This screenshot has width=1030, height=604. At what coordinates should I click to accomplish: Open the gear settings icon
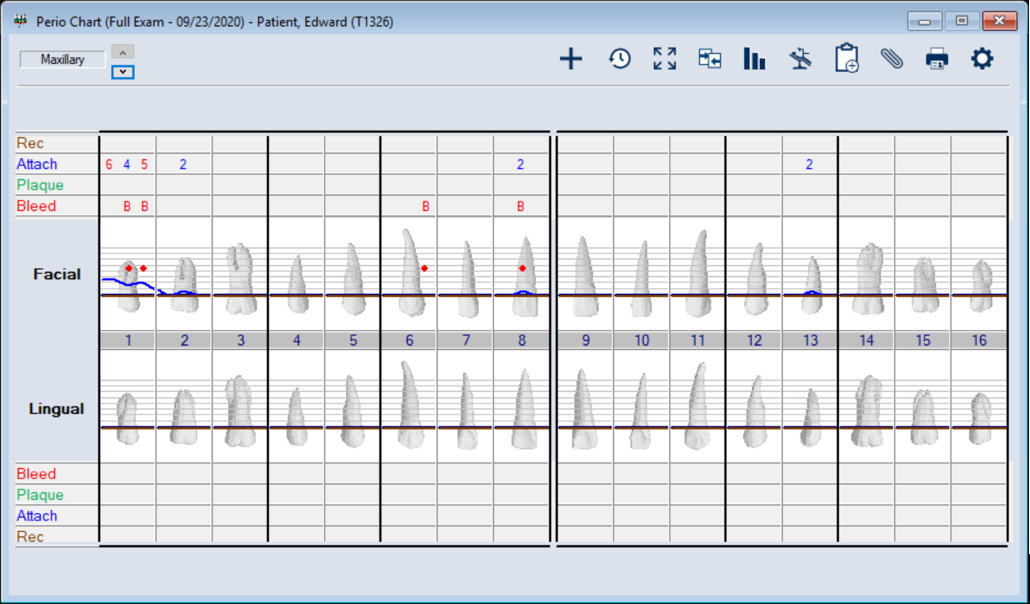pos(982,59)
